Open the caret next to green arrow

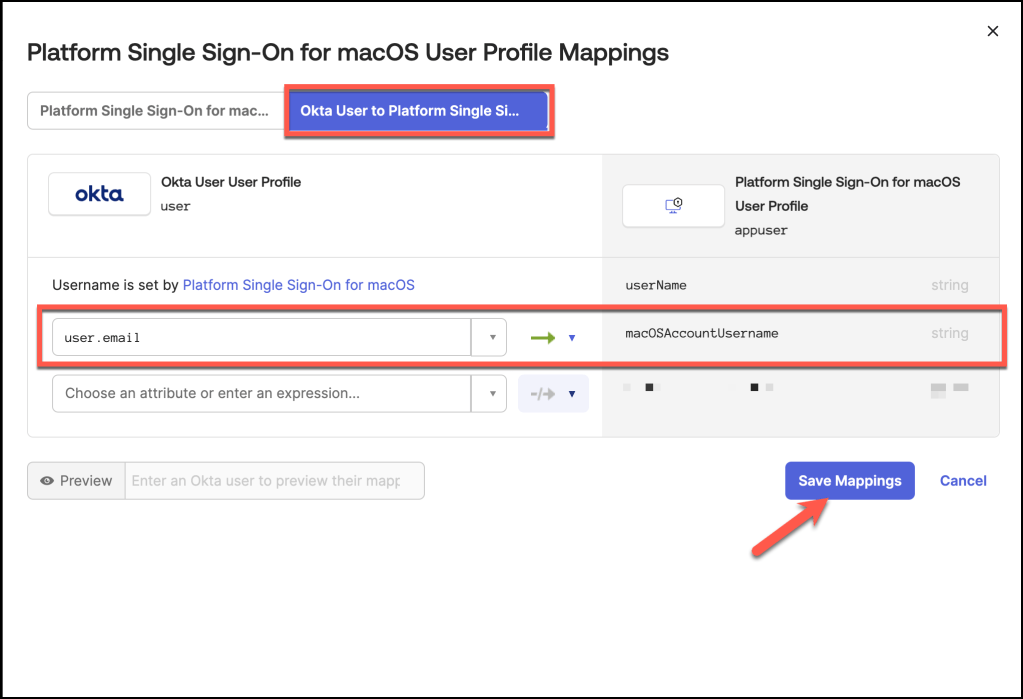tap(572, 338)
